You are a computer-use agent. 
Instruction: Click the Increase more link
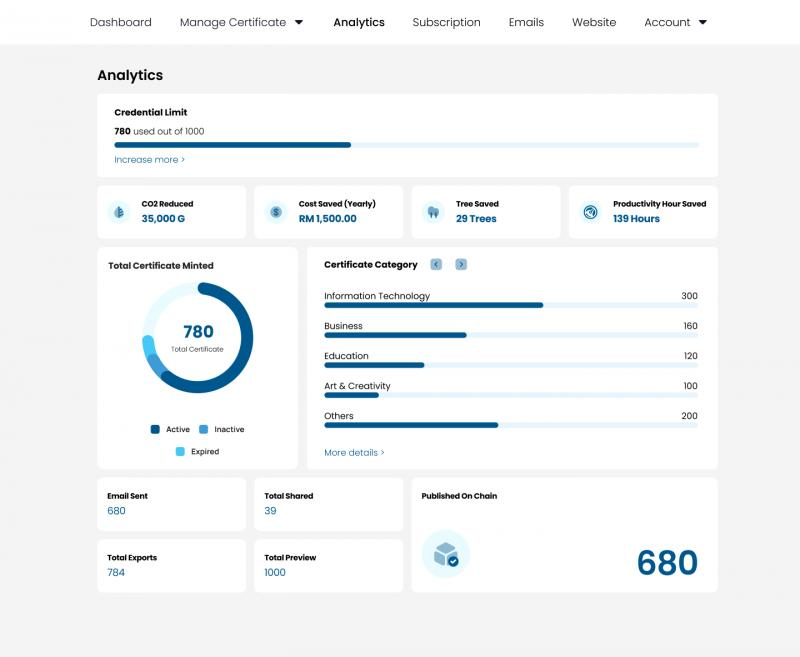(149, 160)
